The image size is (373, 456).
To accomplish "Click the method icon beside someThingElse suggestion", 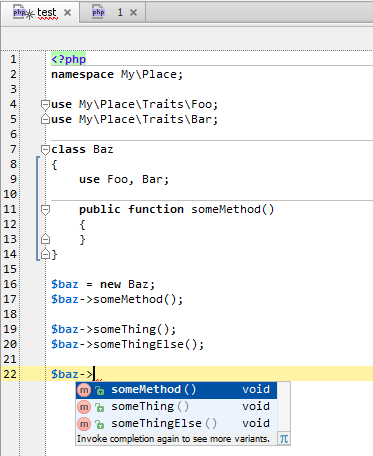I will click(x=84, y=424).
